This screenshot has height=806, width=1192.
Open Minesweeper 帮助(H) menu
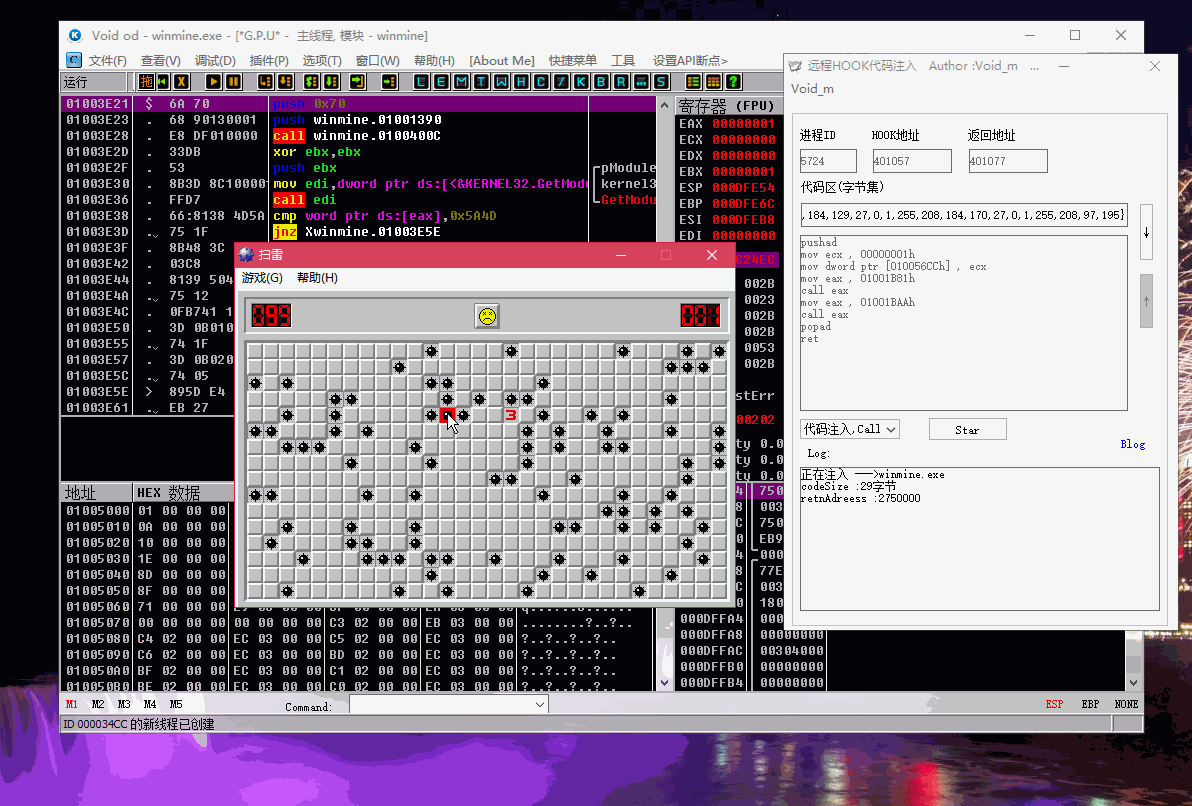coord(317,278)
